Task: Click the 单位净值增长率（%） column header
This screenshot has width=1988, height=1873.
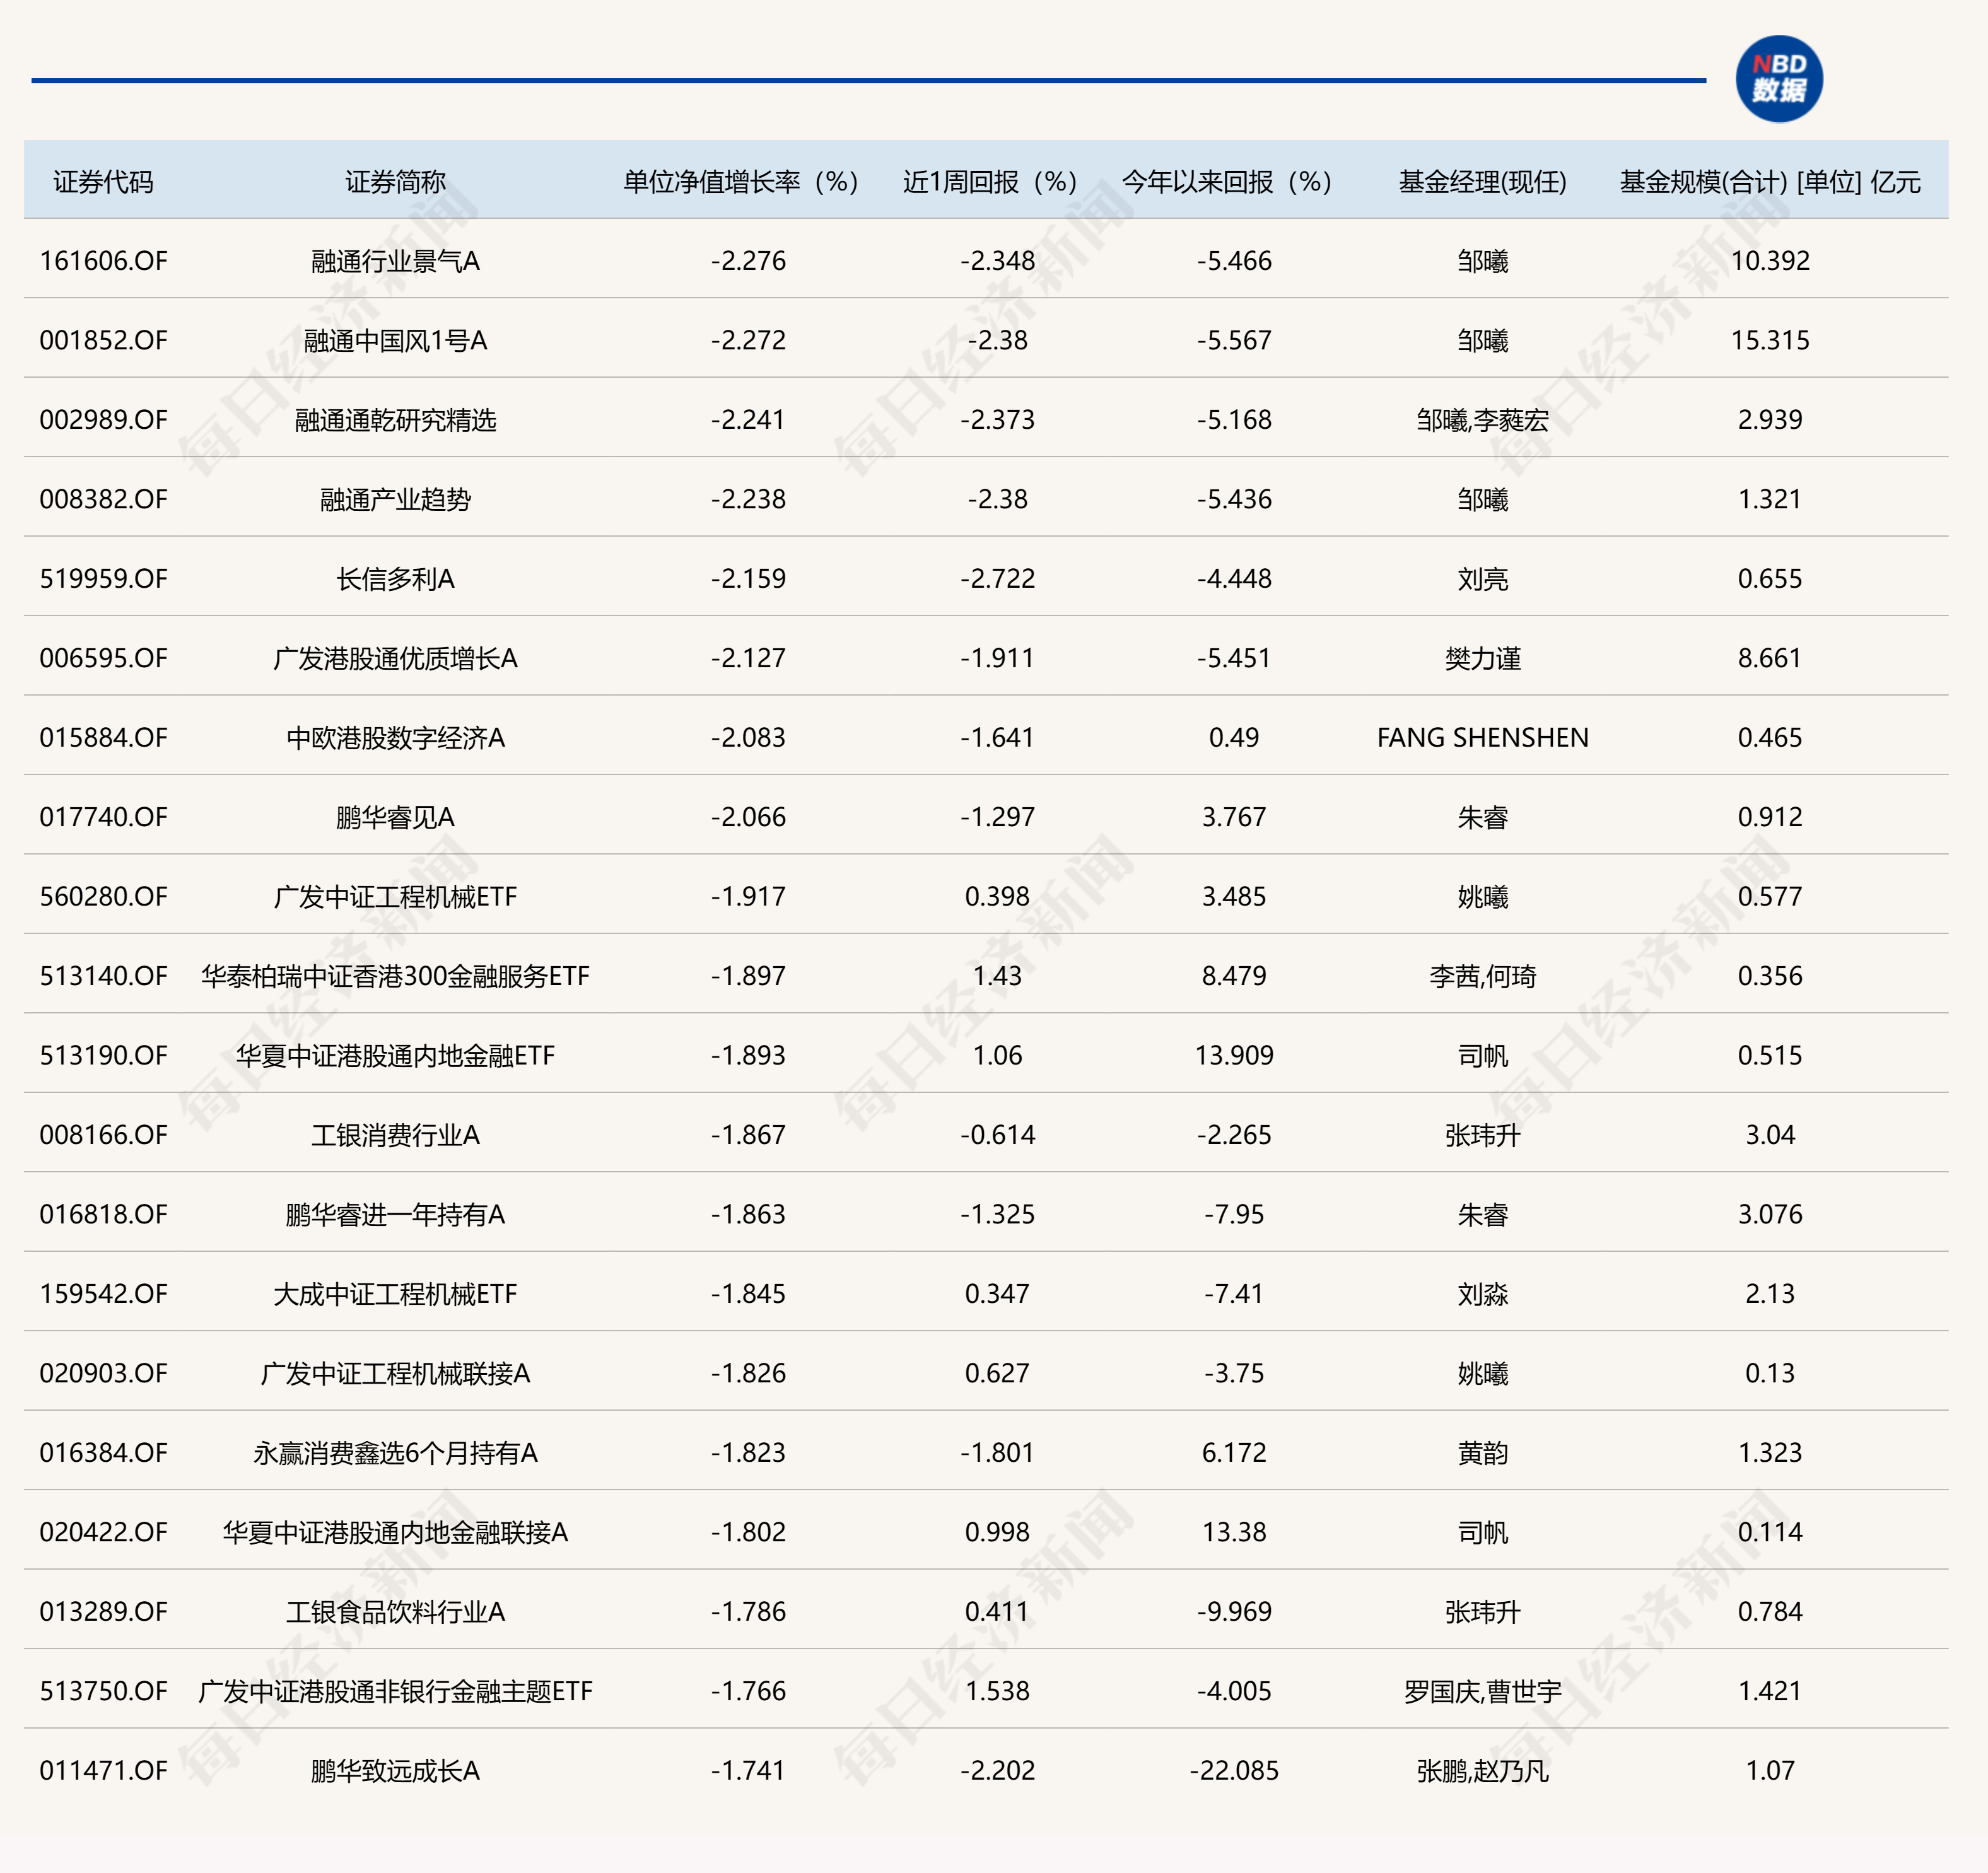Action: click(741, 182)
